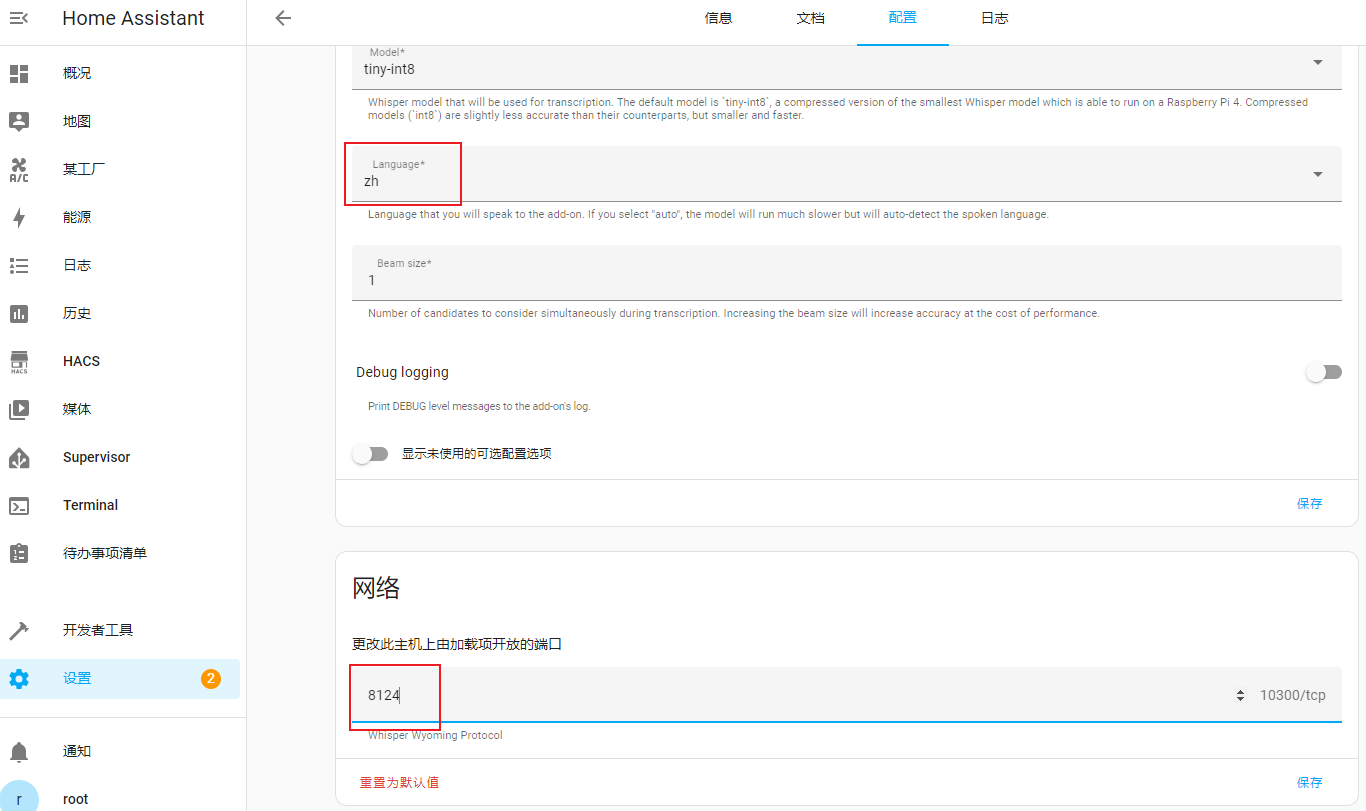Open the Model tiny-int8 combo box
1366x811 pixels.
coord(847,67)
